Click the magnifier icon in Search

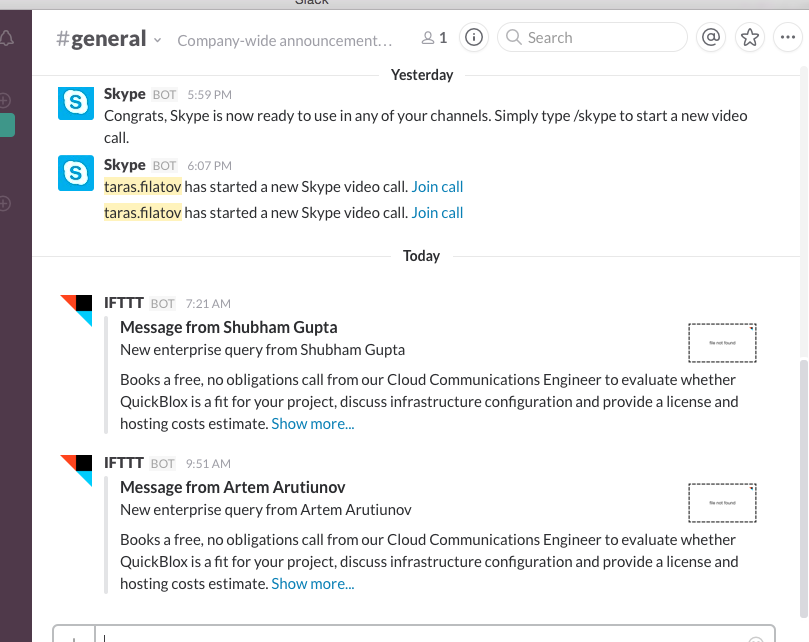(x=513, y=37)
